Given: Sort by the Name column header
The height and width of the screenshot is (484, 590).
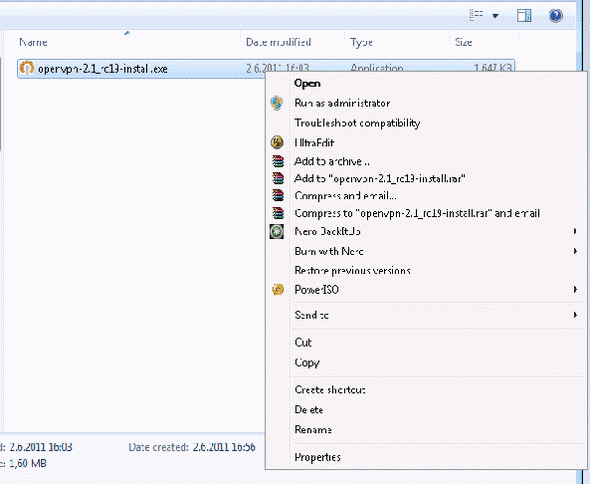Looking at the screenshot, I should coord(33,42).
